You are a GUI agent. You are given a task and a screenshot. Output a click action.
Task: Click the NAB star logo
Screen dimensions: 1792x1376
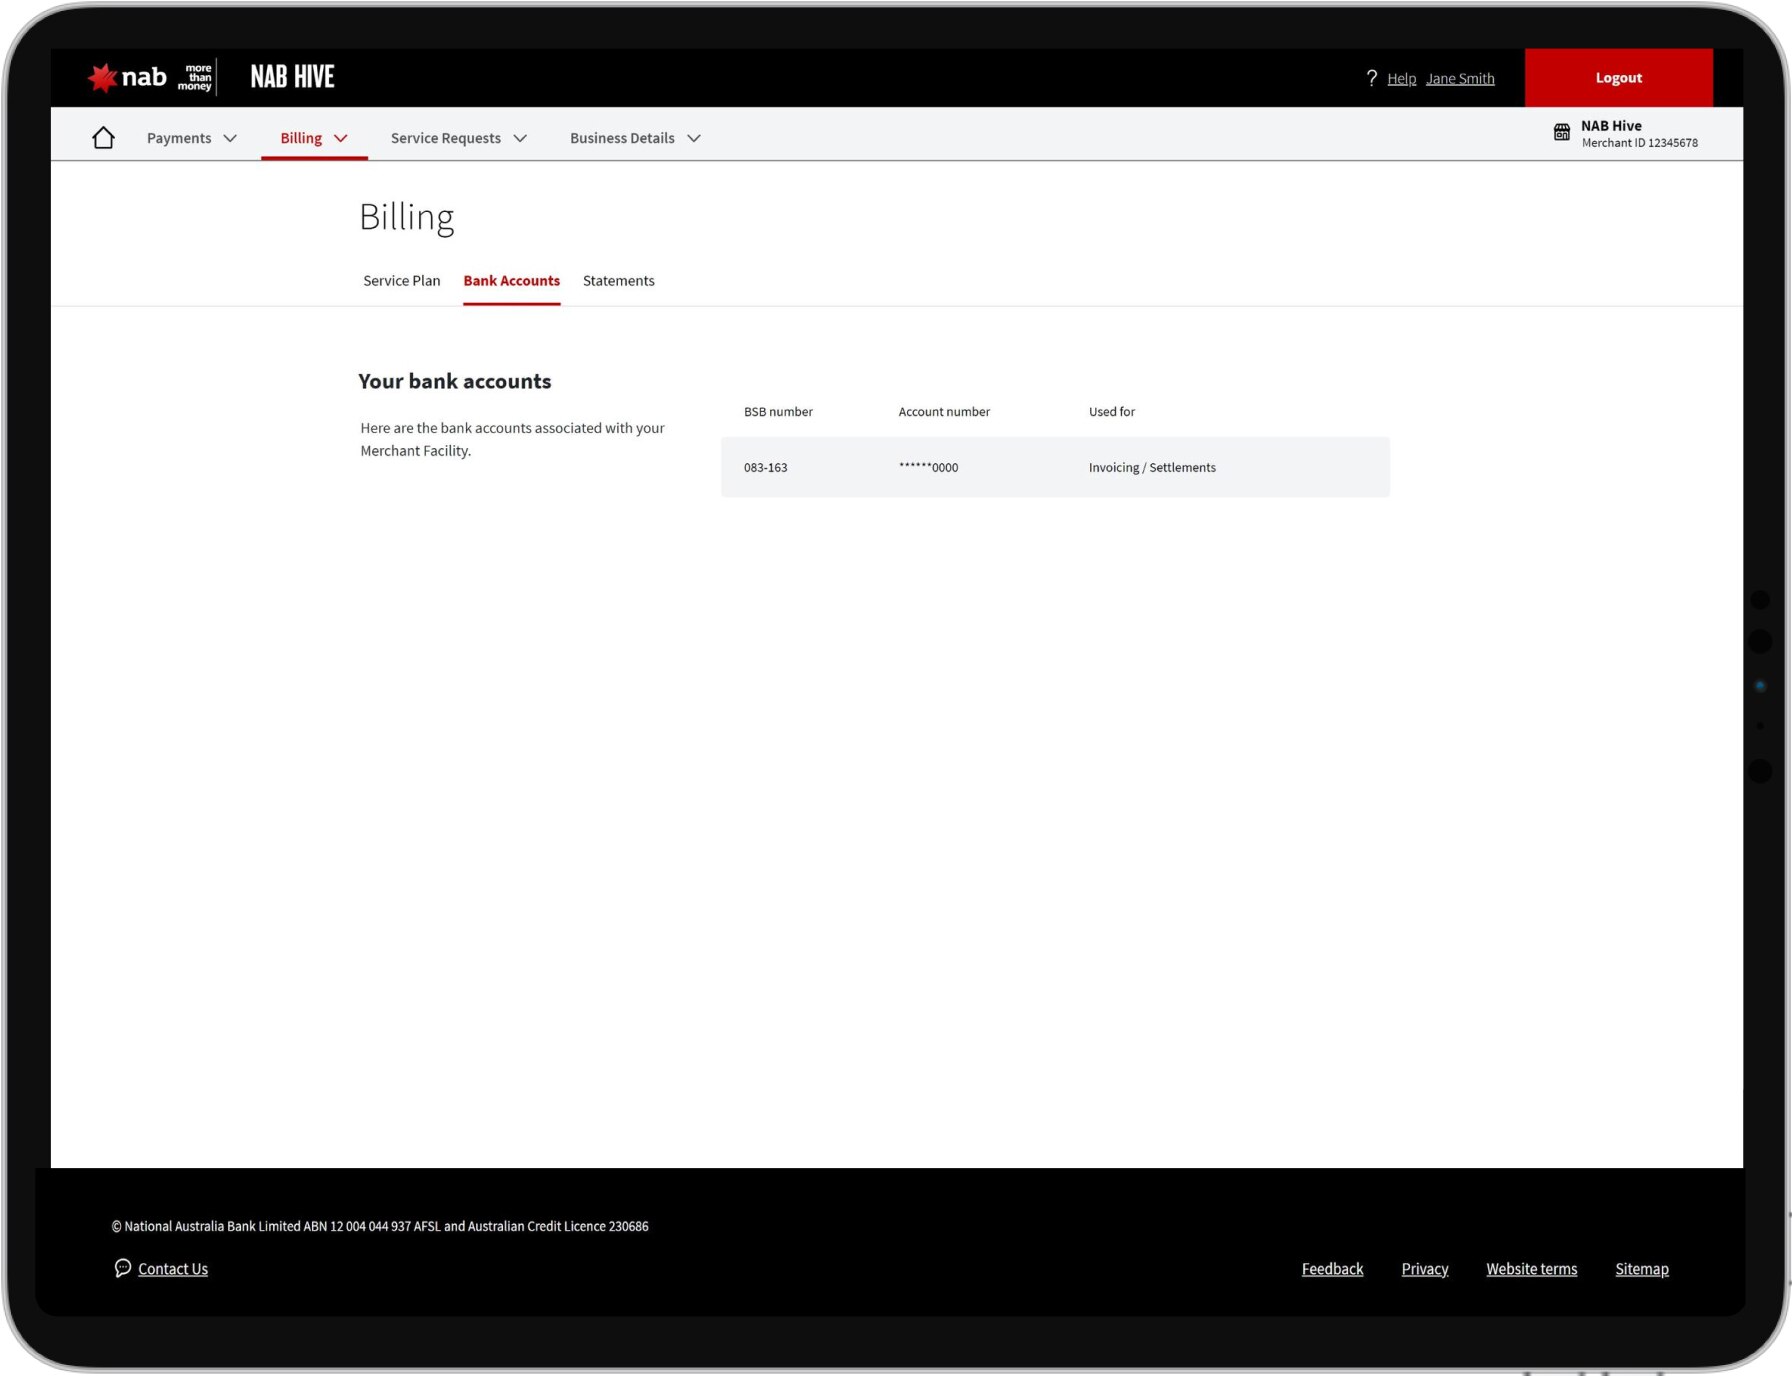click(103, 77)
